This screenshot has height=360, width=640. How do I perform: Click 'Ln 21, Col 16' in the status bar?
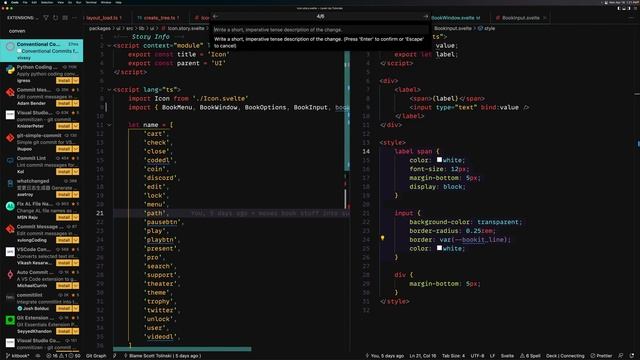[422, 356]
